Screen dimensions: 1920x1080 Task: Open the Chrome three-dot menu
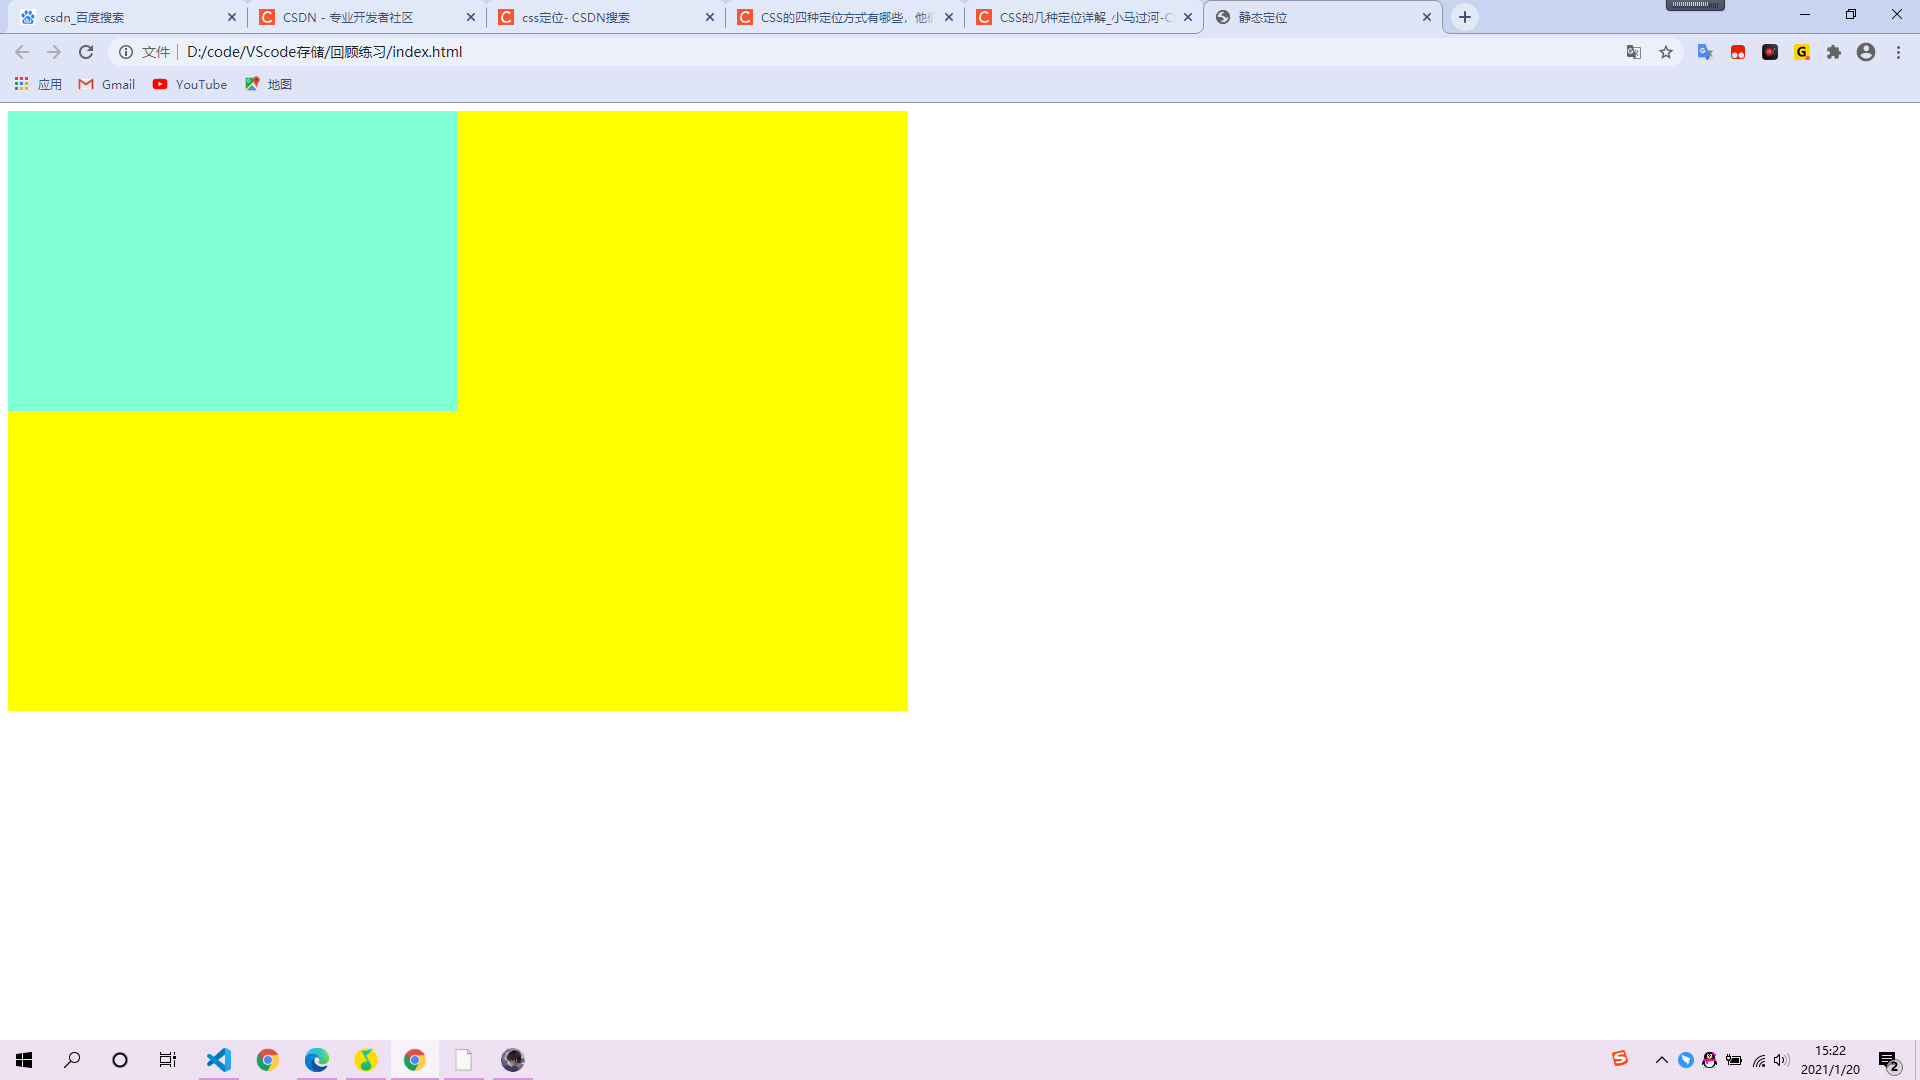1898,52
